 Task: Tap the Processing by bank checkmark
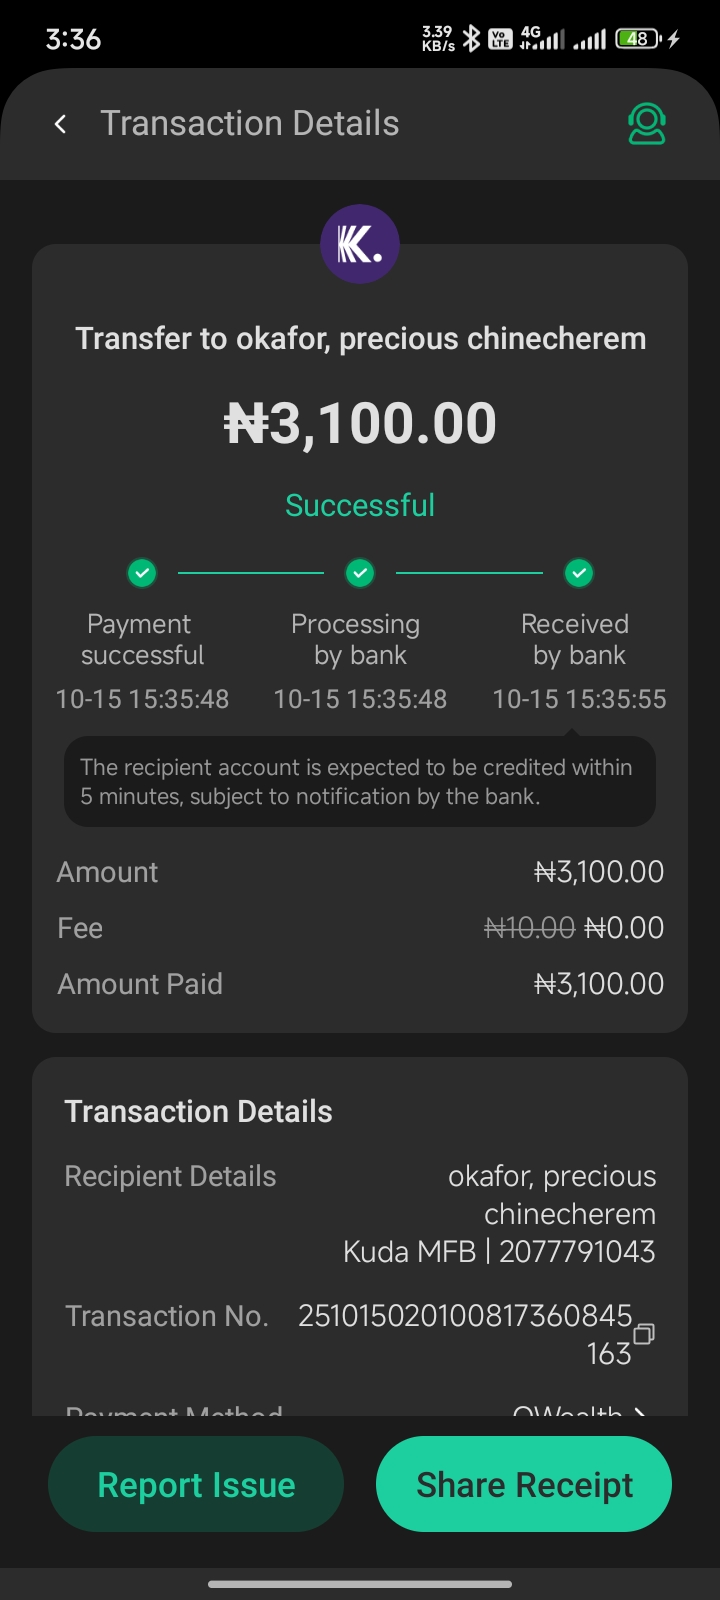(360, 573)
